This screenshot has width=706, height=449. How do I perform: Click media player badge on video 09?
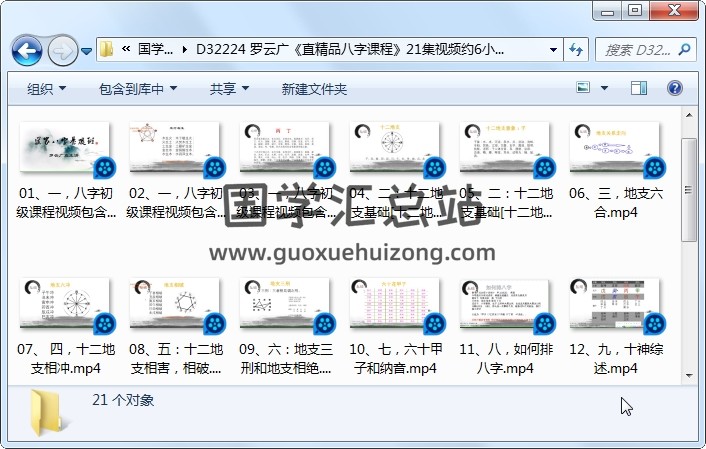pyautogui.click(x=325, y=324)
